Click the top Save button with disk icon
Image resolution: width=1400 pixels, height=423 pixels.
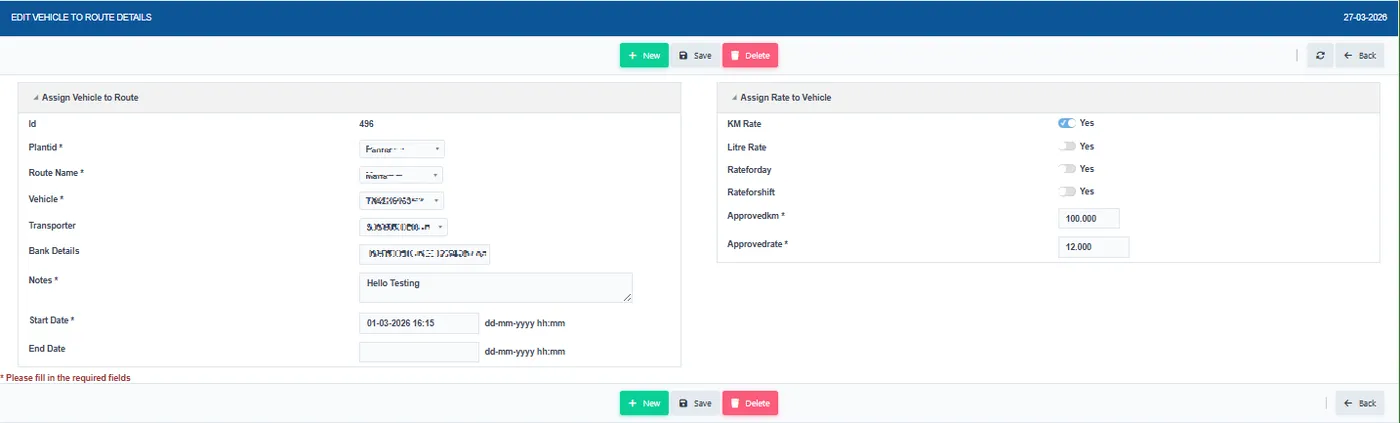pyautogui.click(x=695, y=56)
